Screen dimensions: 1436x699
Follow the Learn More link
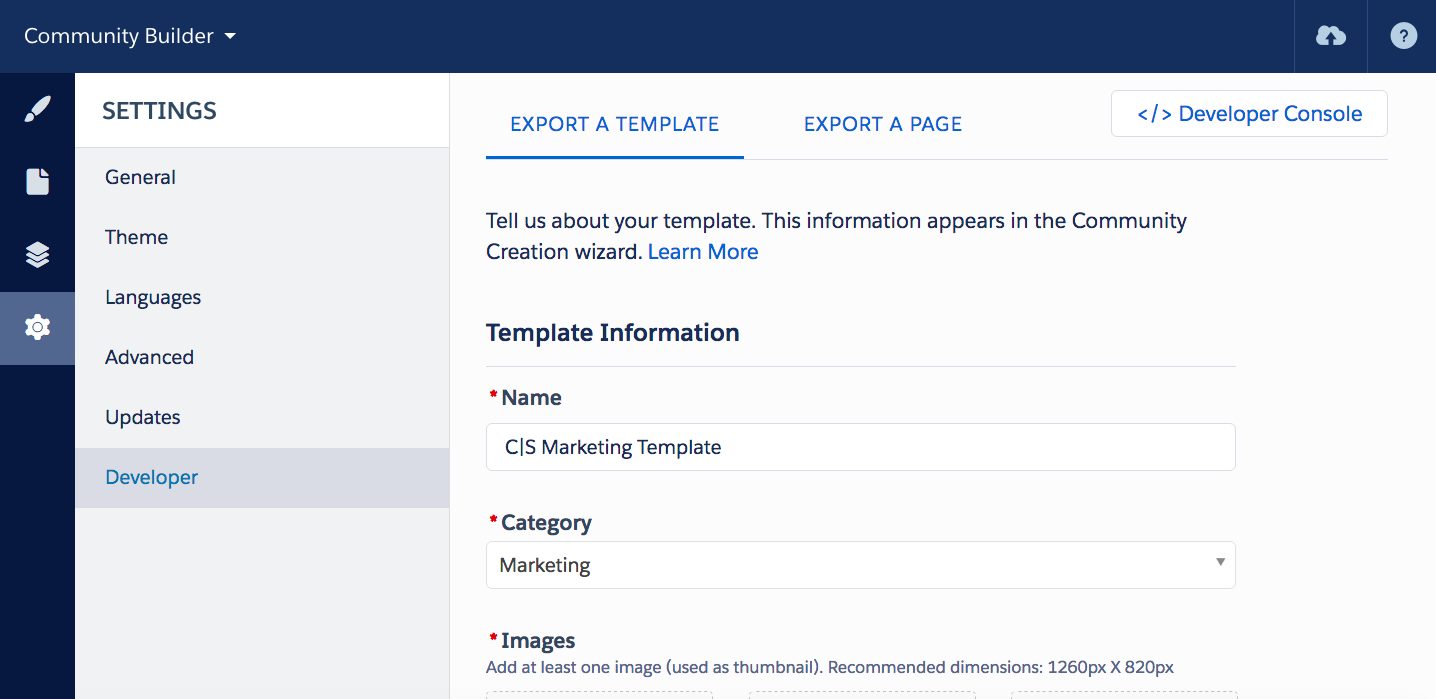(x=703, y=252)
